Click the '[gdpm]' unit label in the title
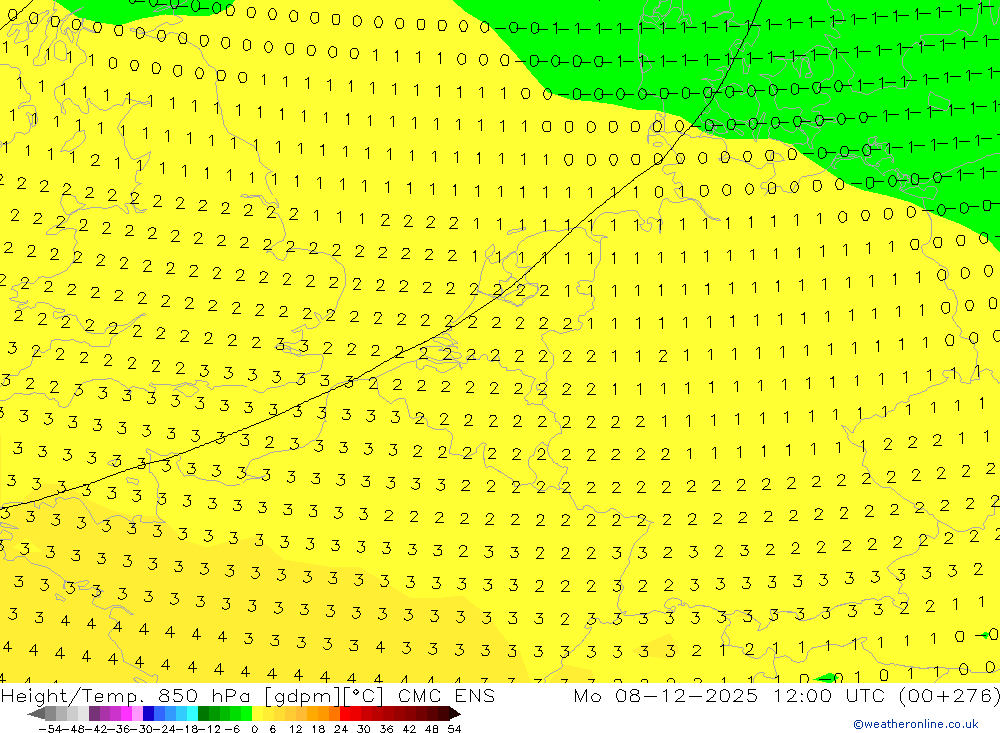The image size is (1000, 733). pos(302,696)
